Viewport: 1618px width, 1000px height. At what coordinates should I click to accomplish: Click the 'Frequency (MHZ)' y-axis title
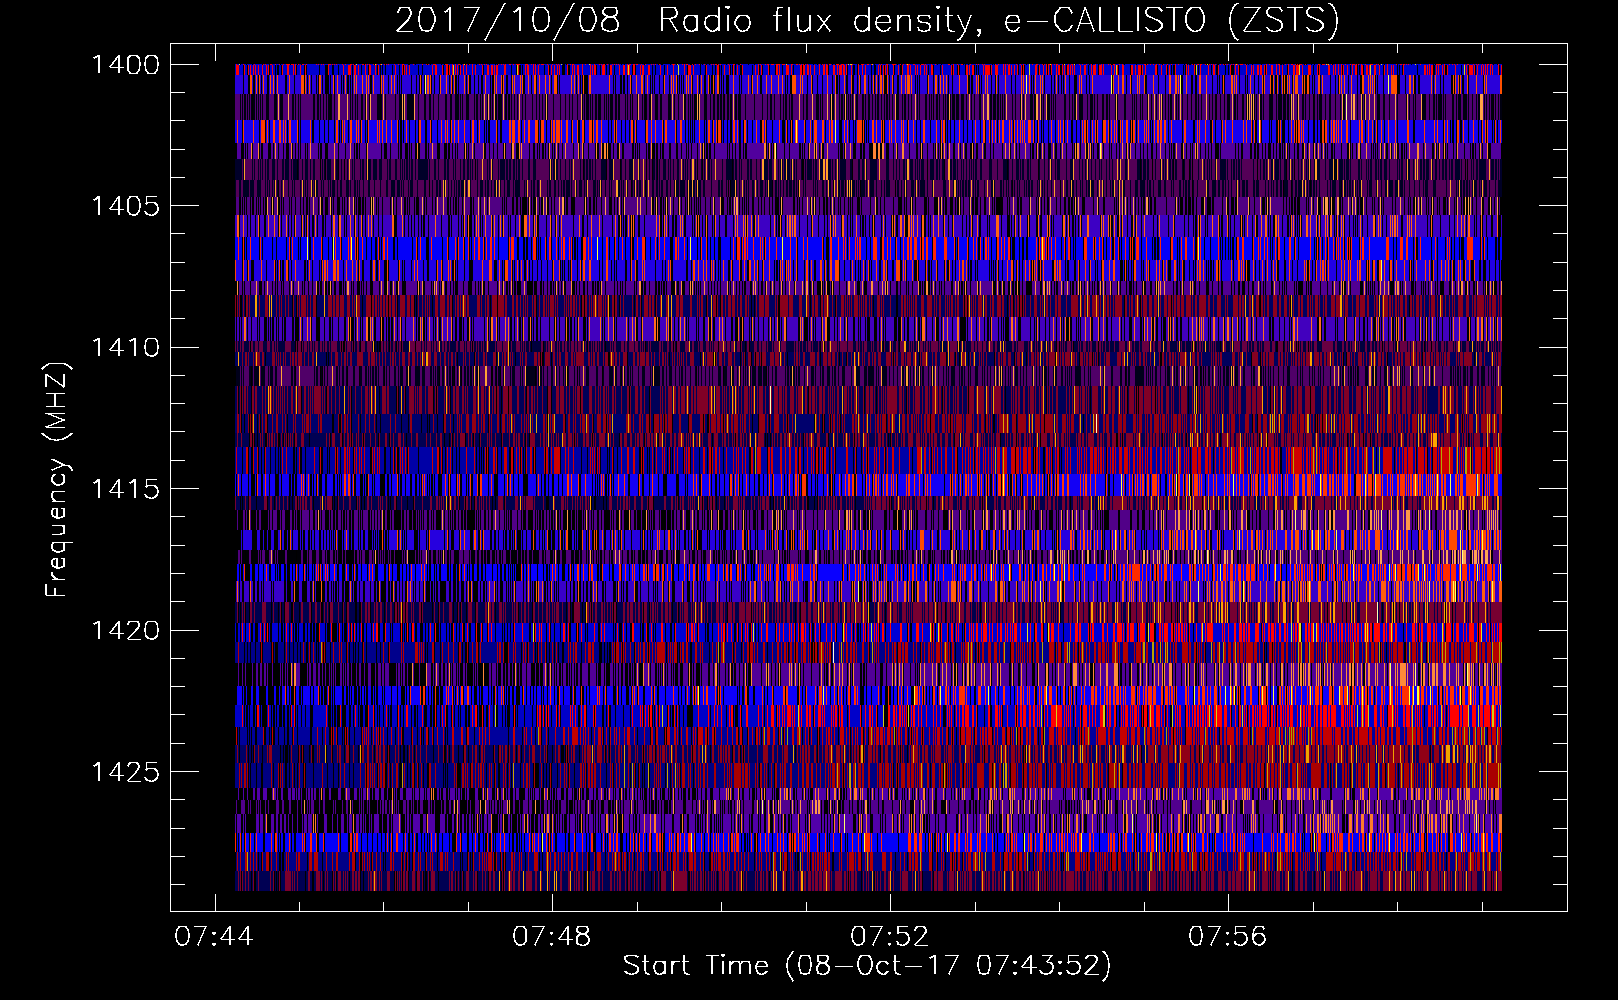tap(57, 480)
